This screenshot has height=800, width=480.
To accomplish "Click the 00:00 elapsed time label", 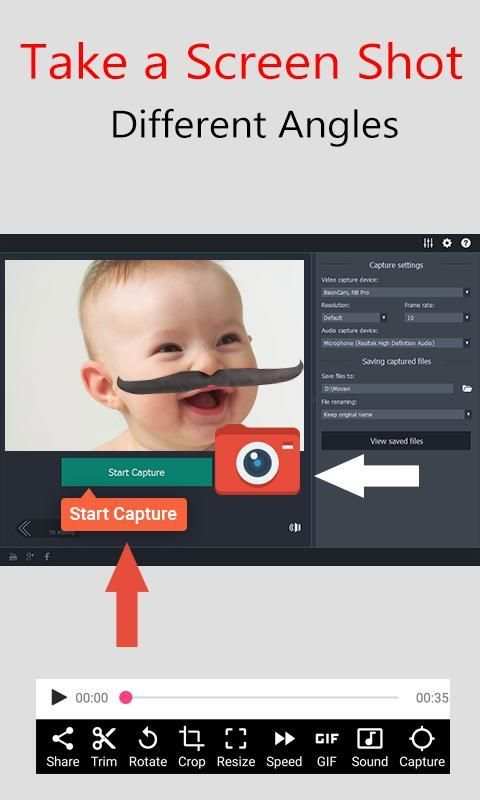I will [92, 697].
